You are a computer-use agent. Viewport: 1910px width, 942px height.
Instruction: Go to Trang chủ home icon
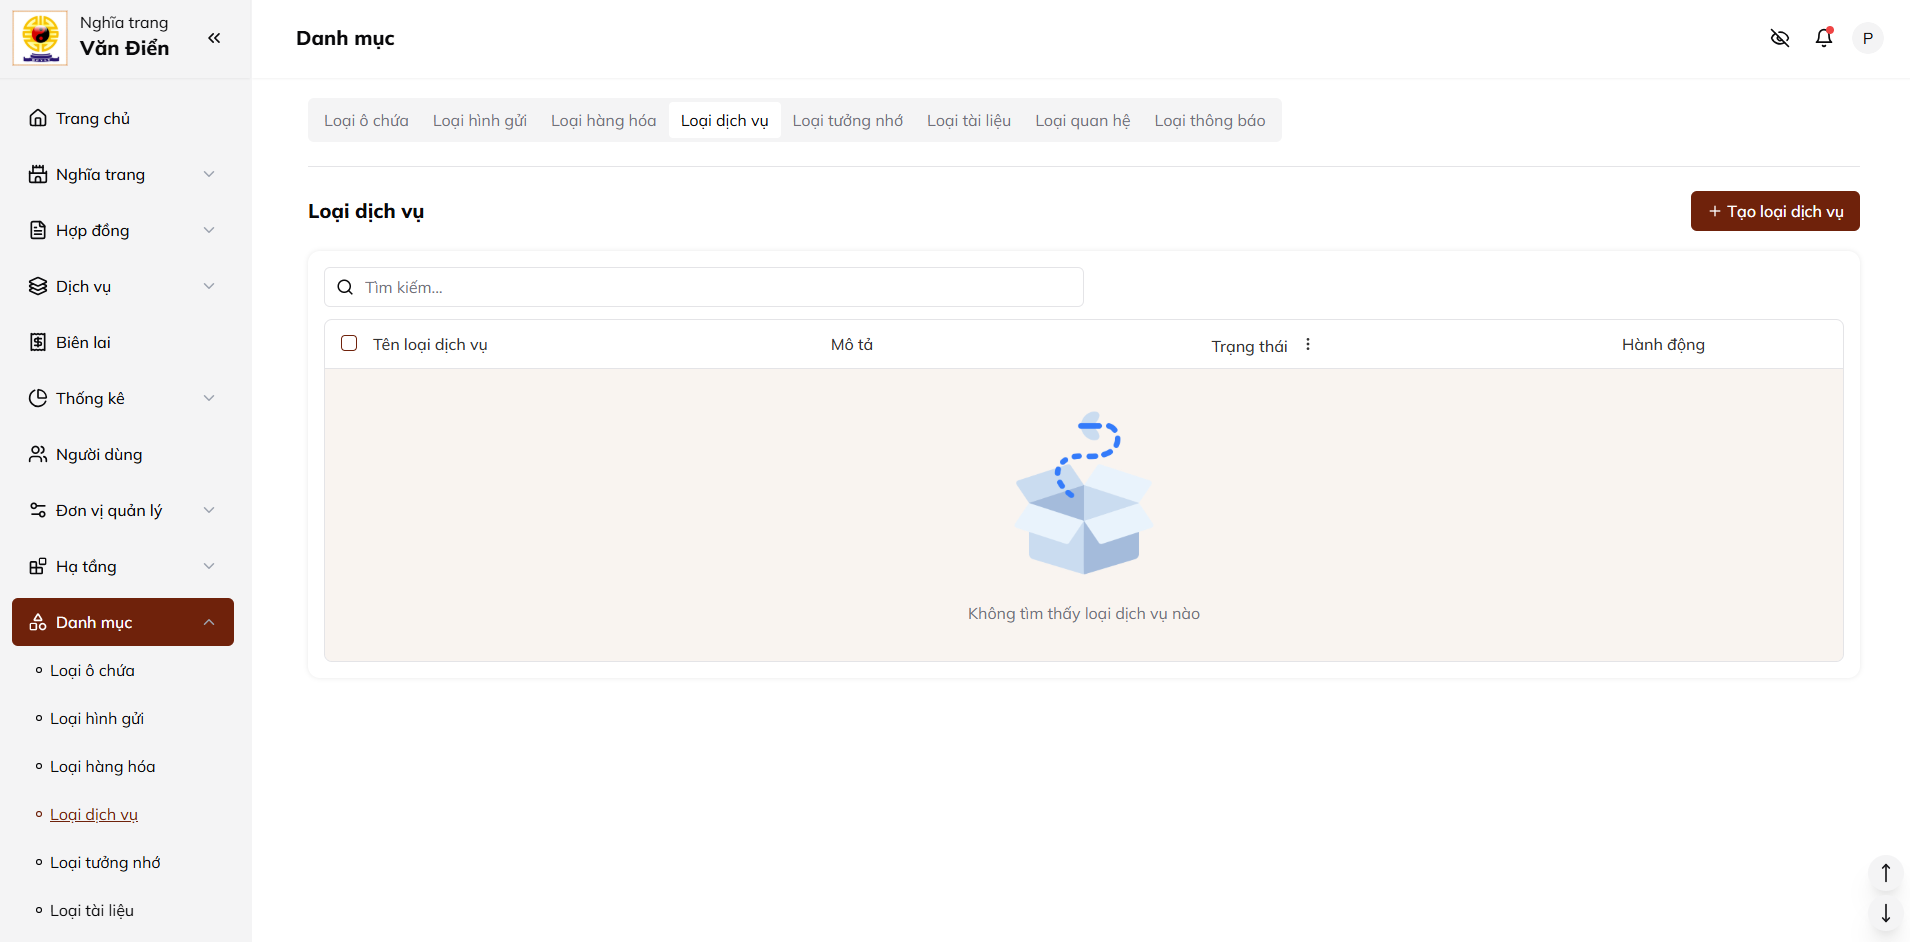(38, 118)
